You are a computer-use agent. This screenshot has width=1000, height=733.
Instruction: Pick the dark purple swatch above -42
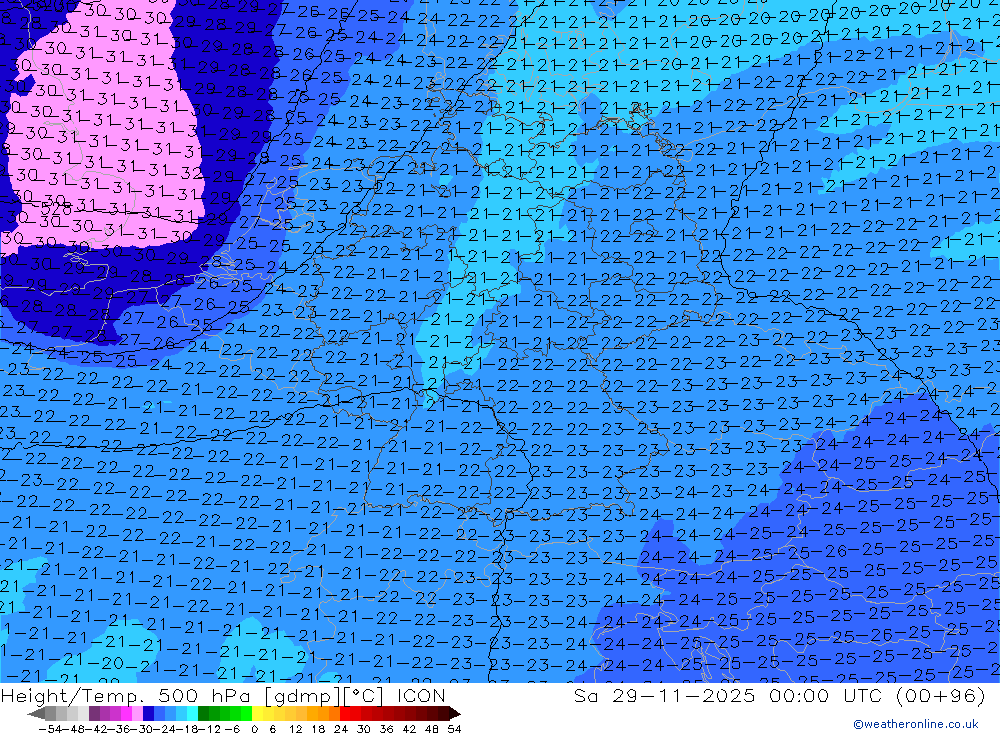click(94, 714)
